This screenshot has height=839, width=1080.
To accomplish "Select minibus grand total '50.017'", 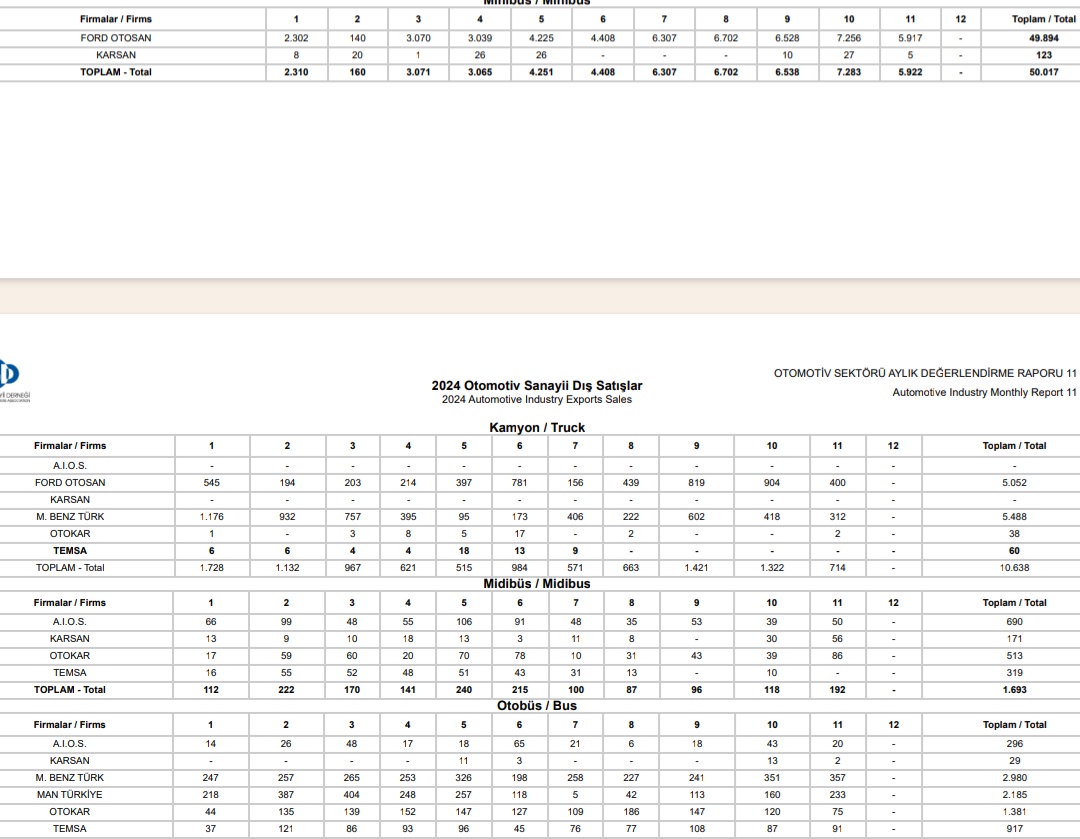I will [1043, 72].
